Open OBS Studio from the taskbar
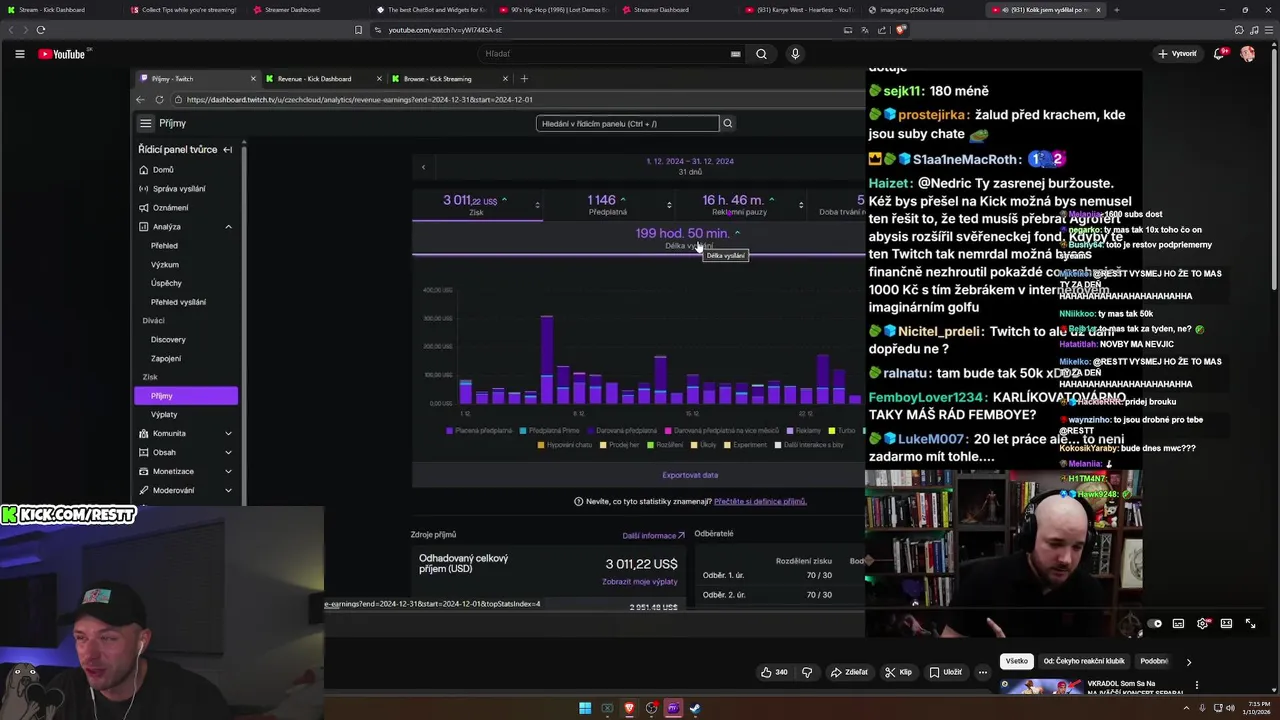This screenshot has width=1280, height=720. click(652, 709)
